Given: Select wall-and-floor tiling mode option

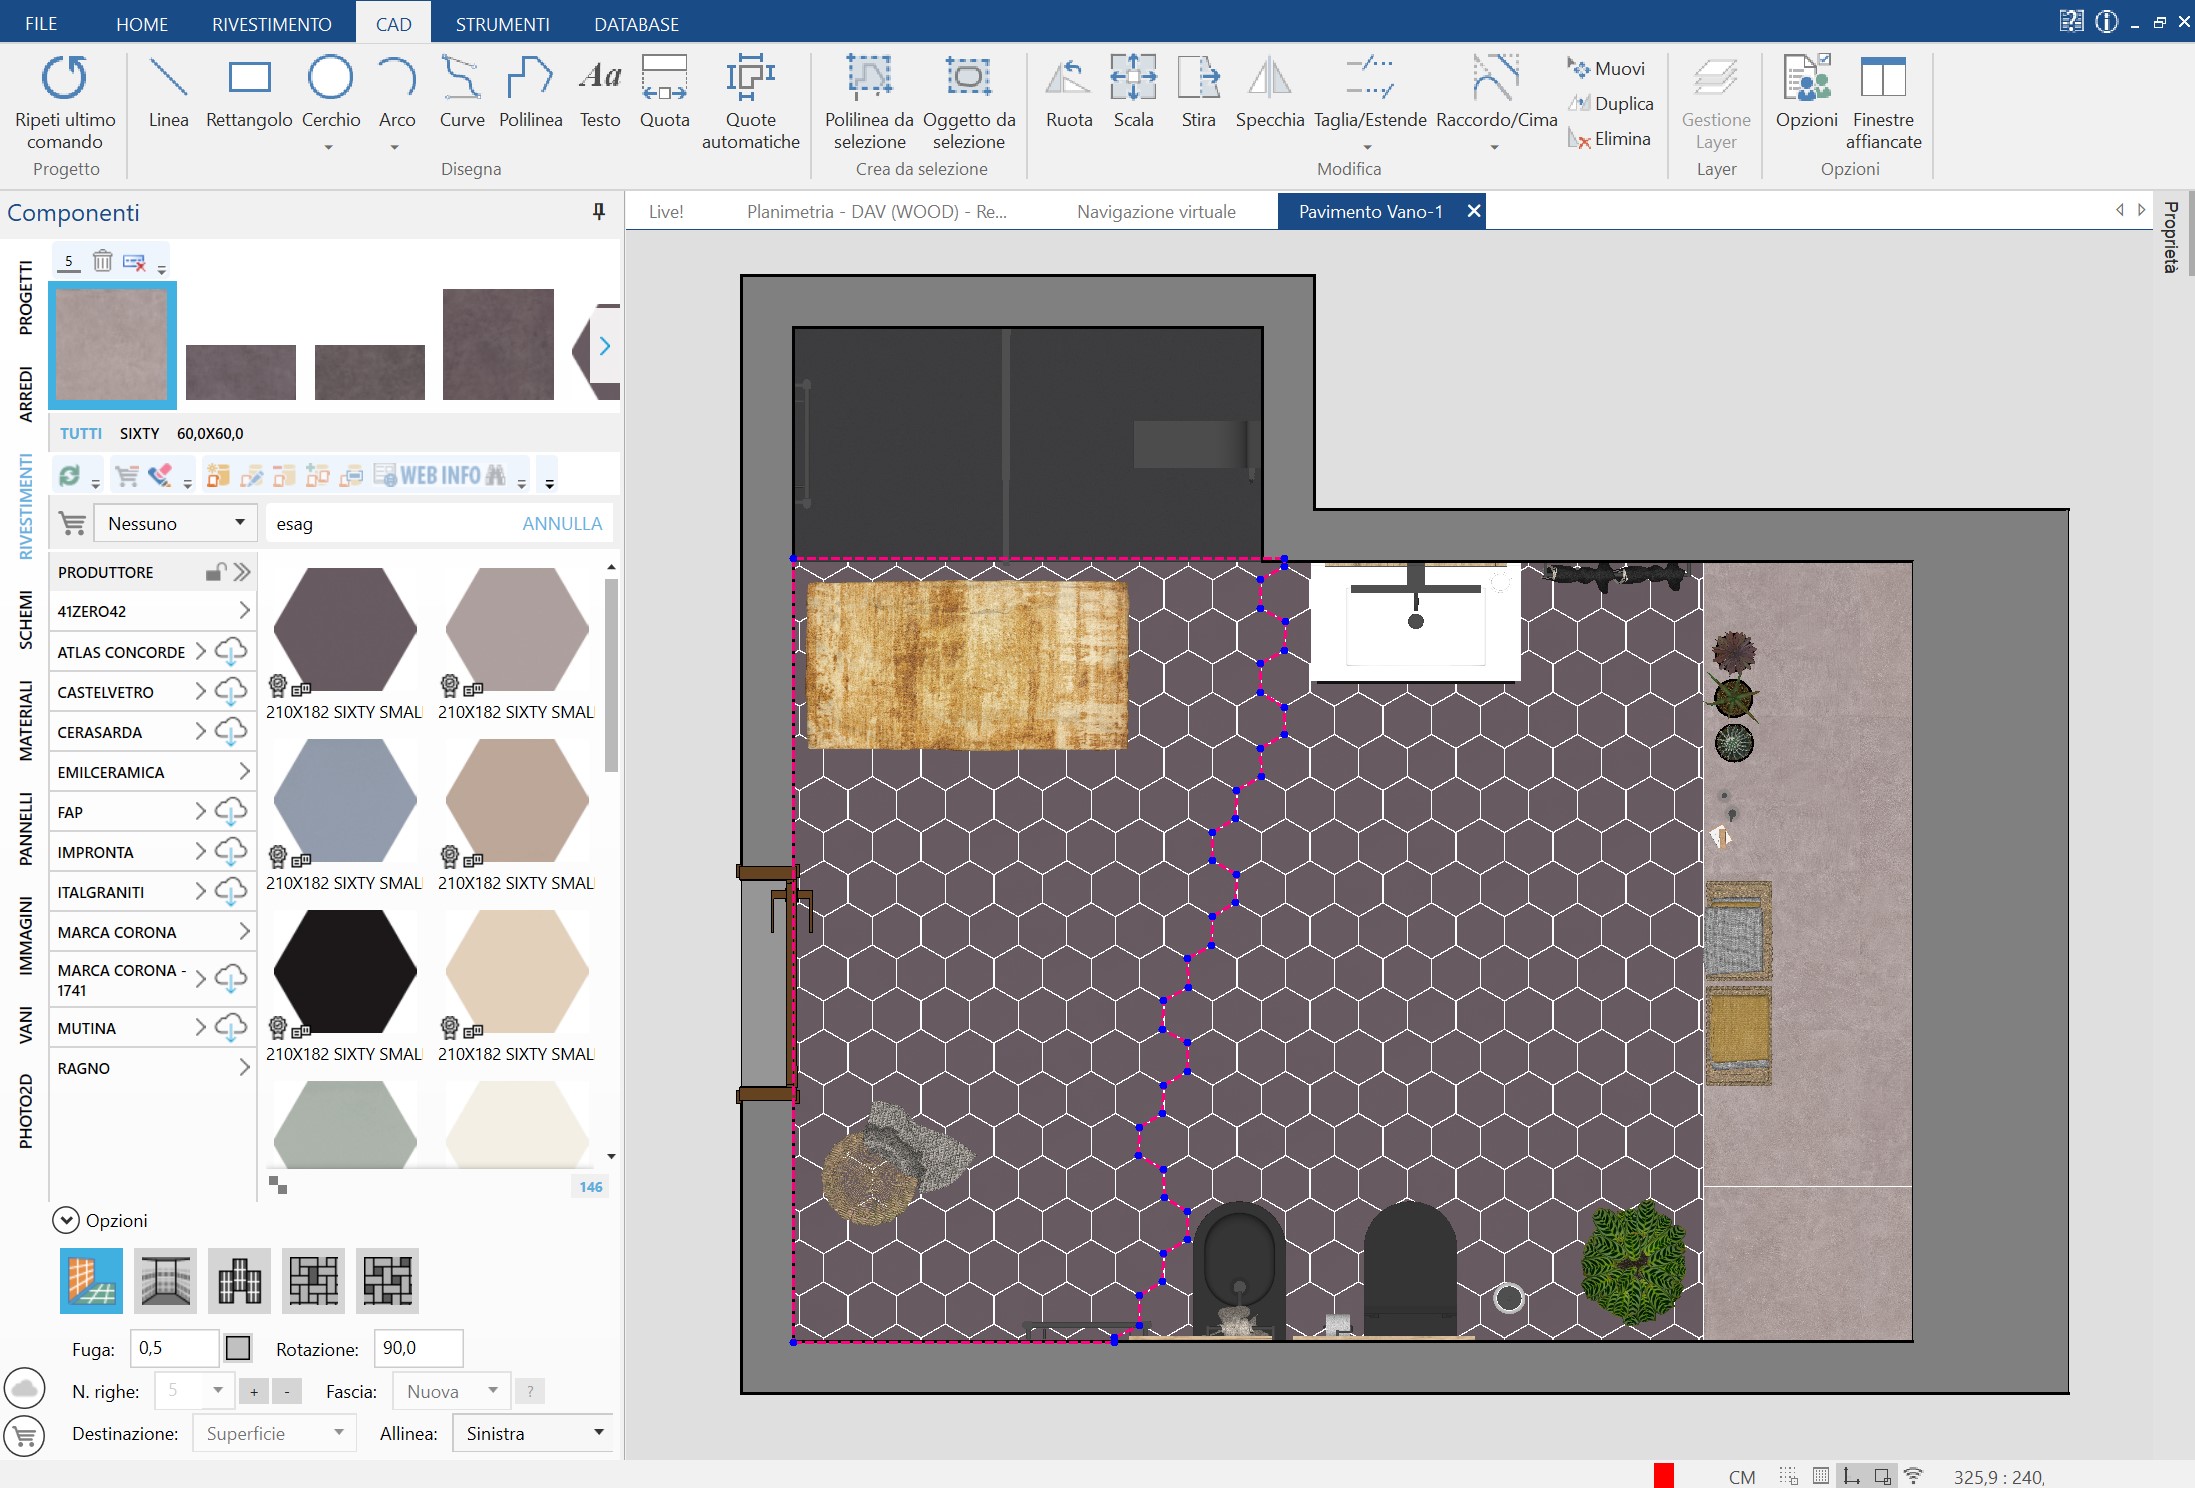Looking at the screenshot, I should click(91, 1280).
